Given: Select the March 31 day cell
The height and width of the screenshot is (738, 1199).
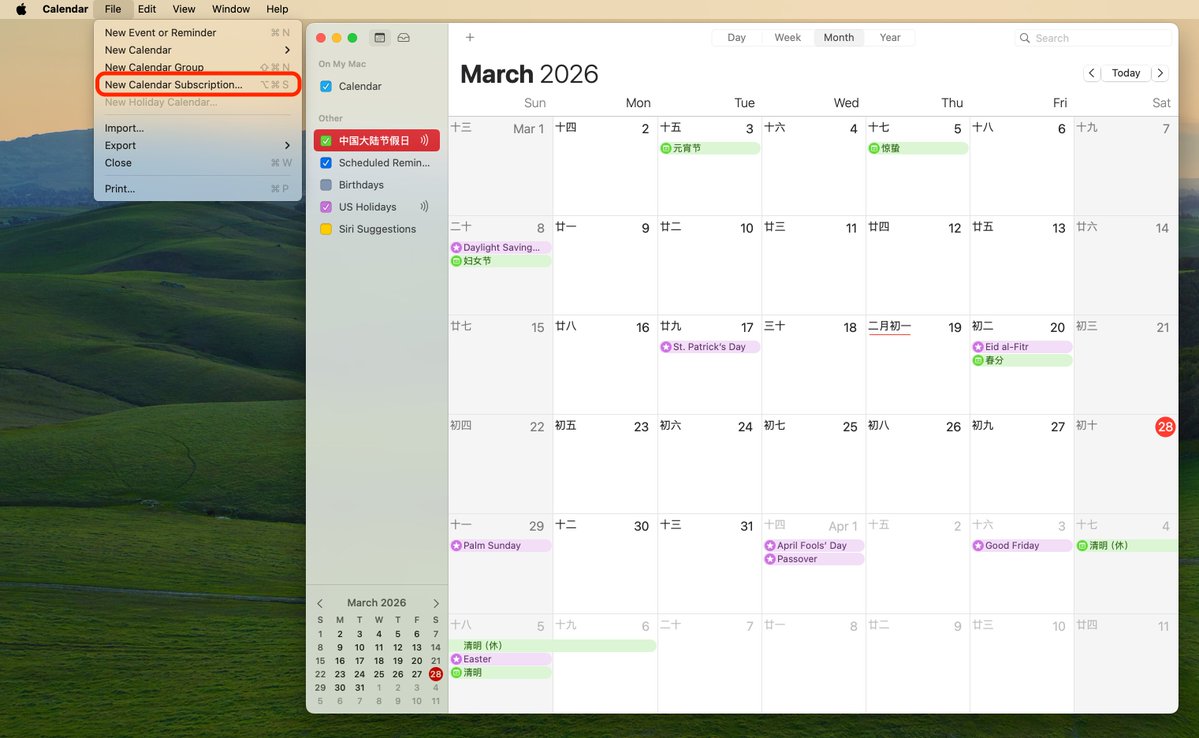Looking at the screenshot, I should tap(710, 564).
